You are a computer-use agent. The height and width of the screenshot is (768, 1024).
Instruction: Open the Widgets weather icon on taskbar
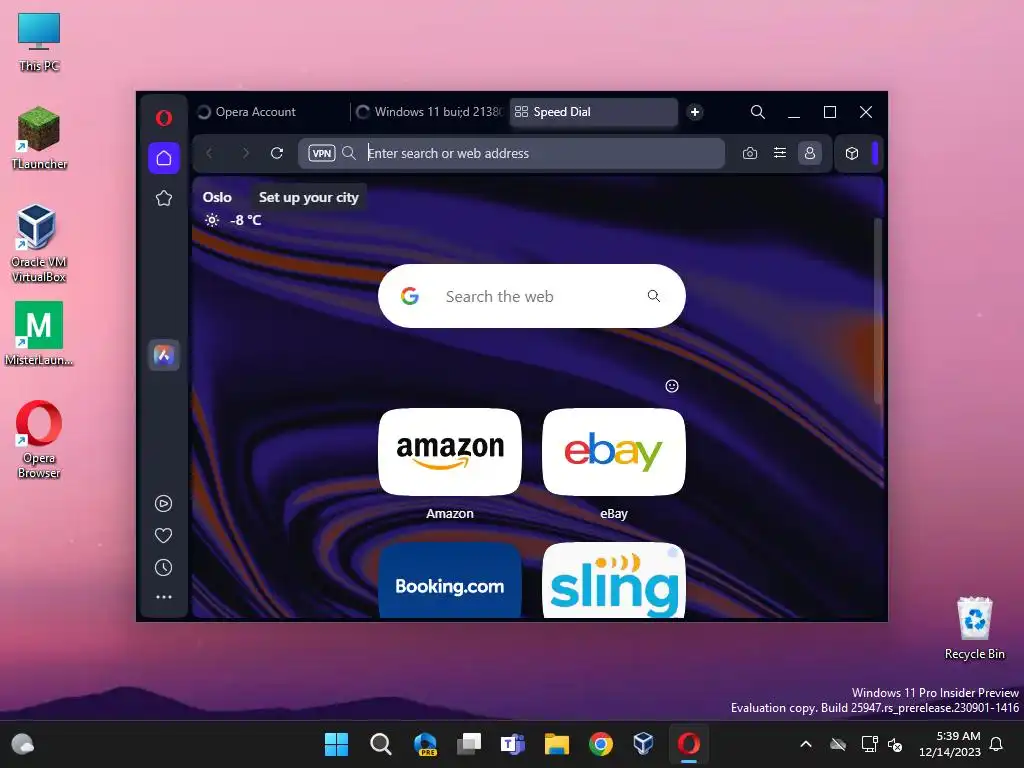[23, 744]
